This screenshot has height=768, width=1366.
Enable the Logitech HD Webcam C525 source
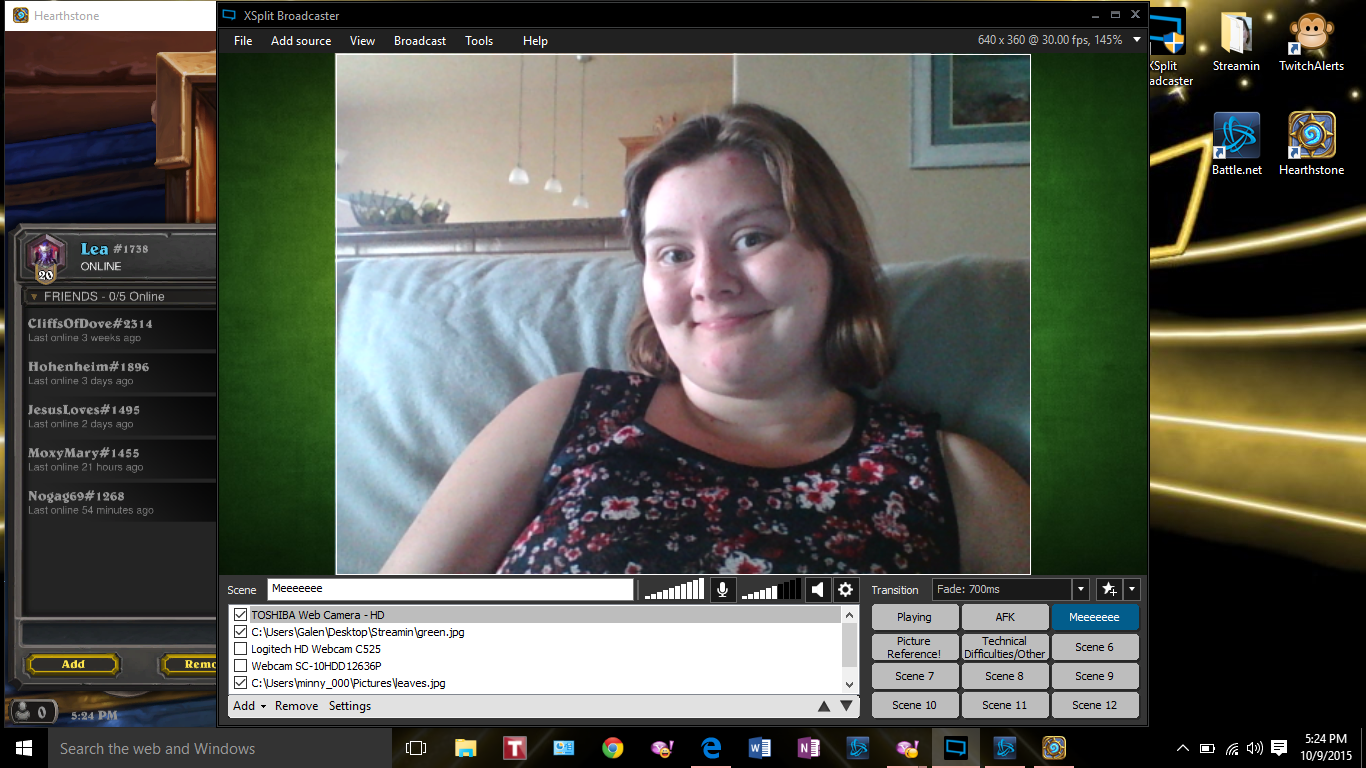(x=240, y=648)
